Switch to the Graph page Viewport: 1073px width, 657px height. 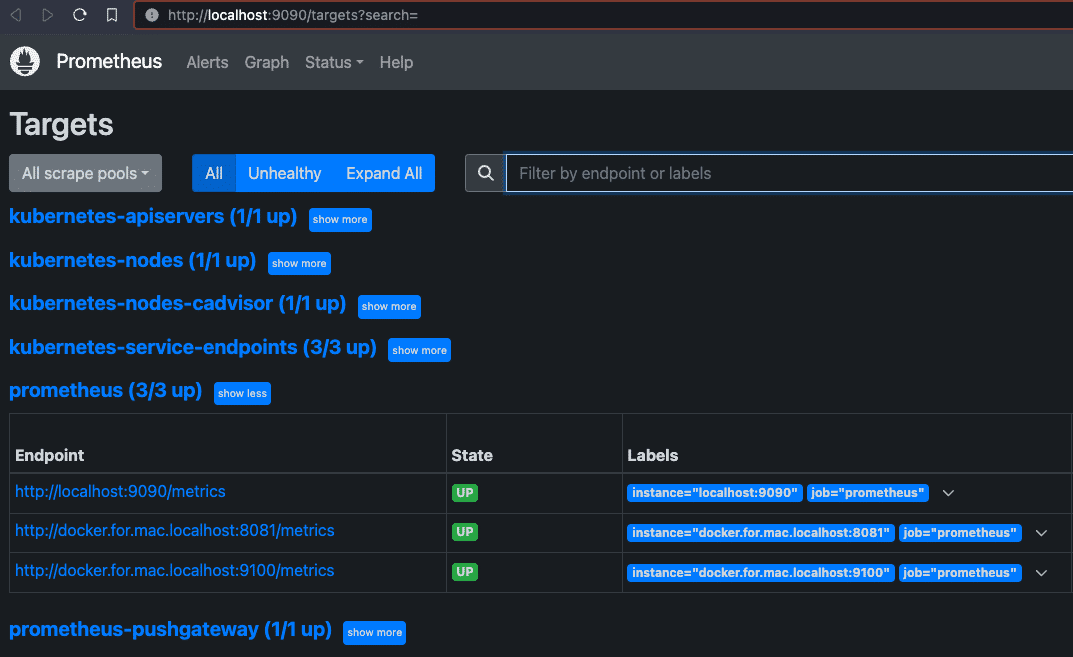pyautogui.click(x=266, y=62)
